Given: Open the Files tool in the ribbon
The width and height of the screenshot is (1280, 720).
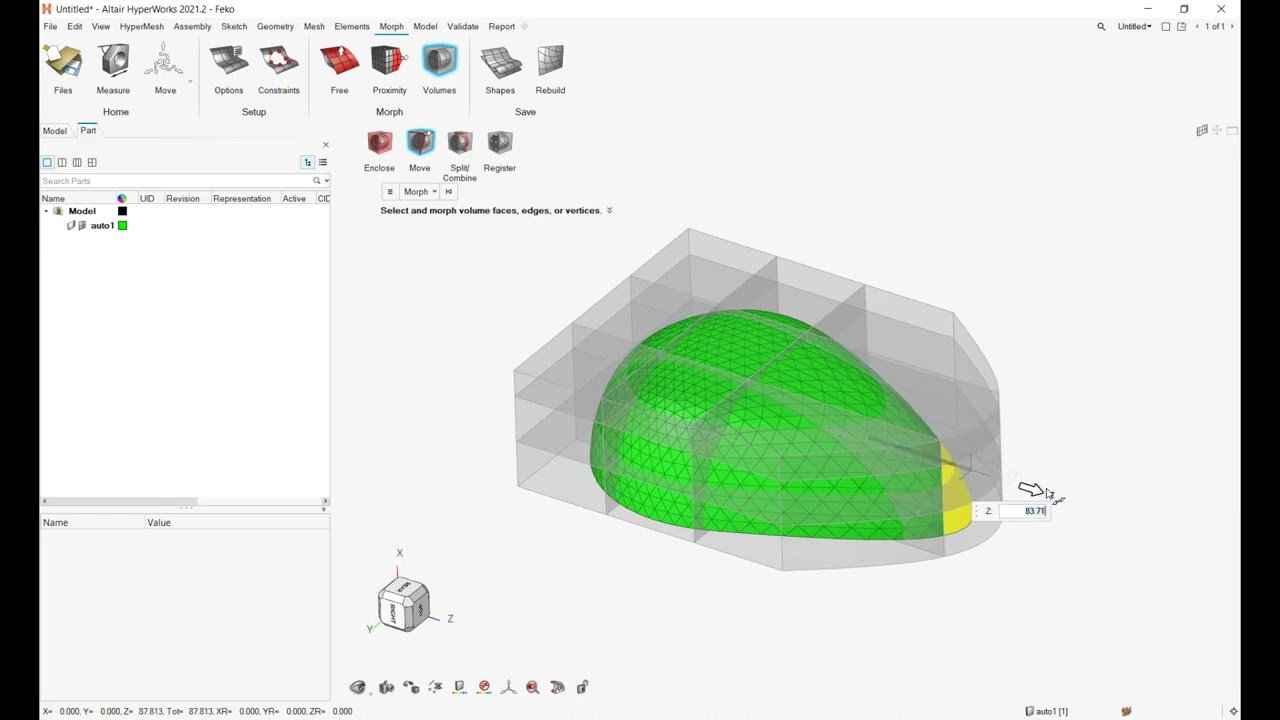Looking at the screenshot, I should coord(63,70).
